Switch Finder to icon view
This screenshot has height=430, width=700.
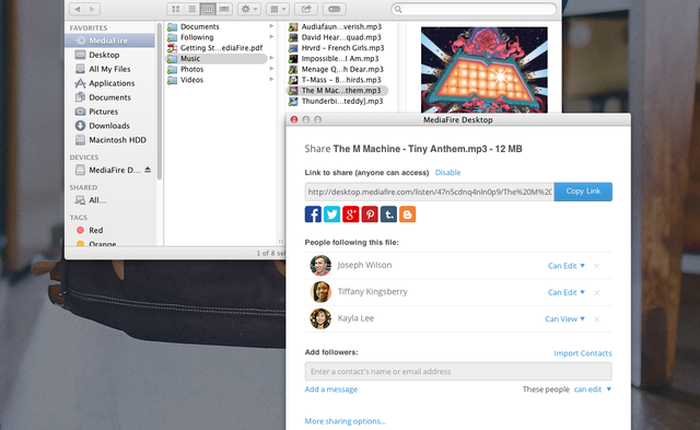(x=175, y=9)
